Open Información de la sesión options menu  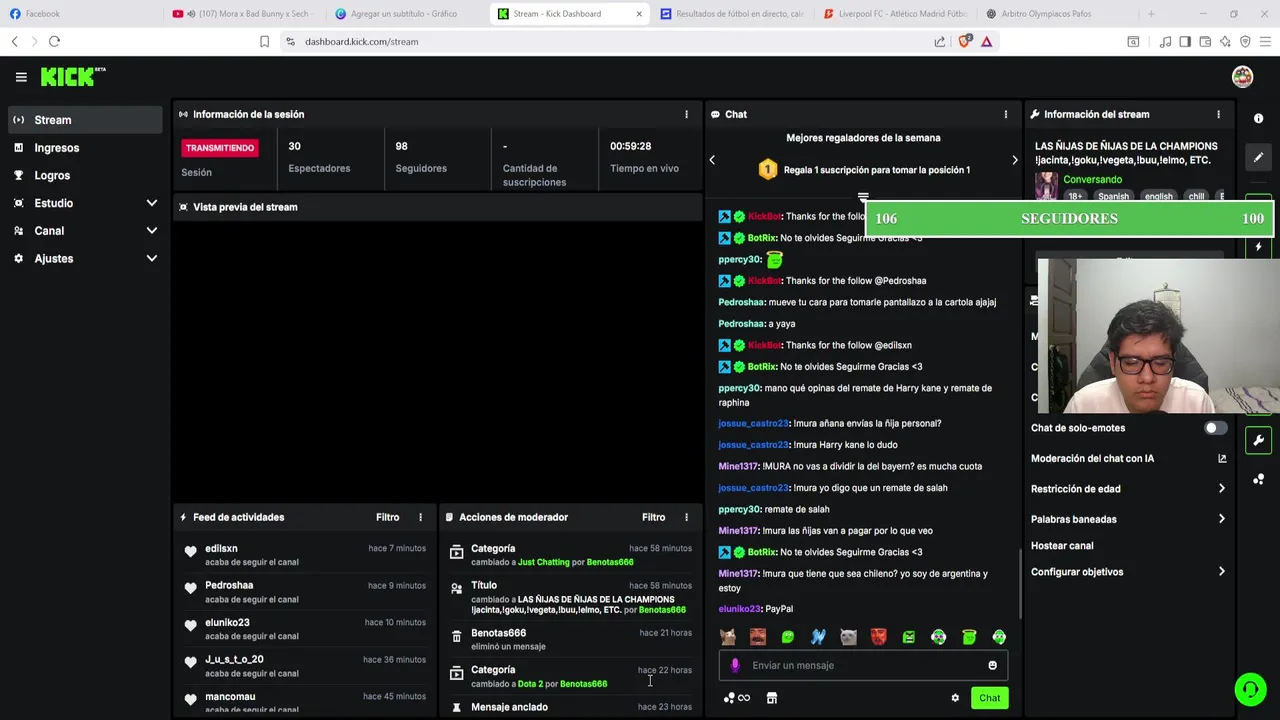(x=686, y=114)
